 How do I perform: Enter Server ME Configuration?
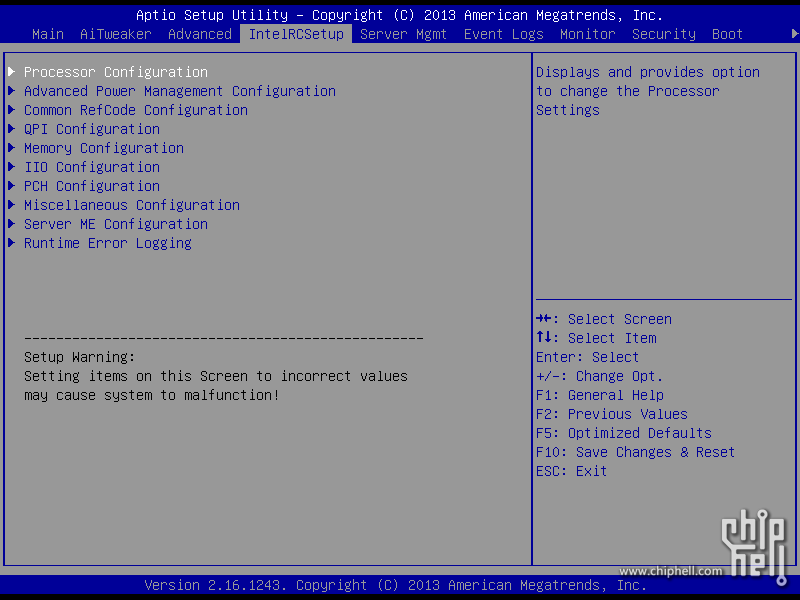pos(116,224)
